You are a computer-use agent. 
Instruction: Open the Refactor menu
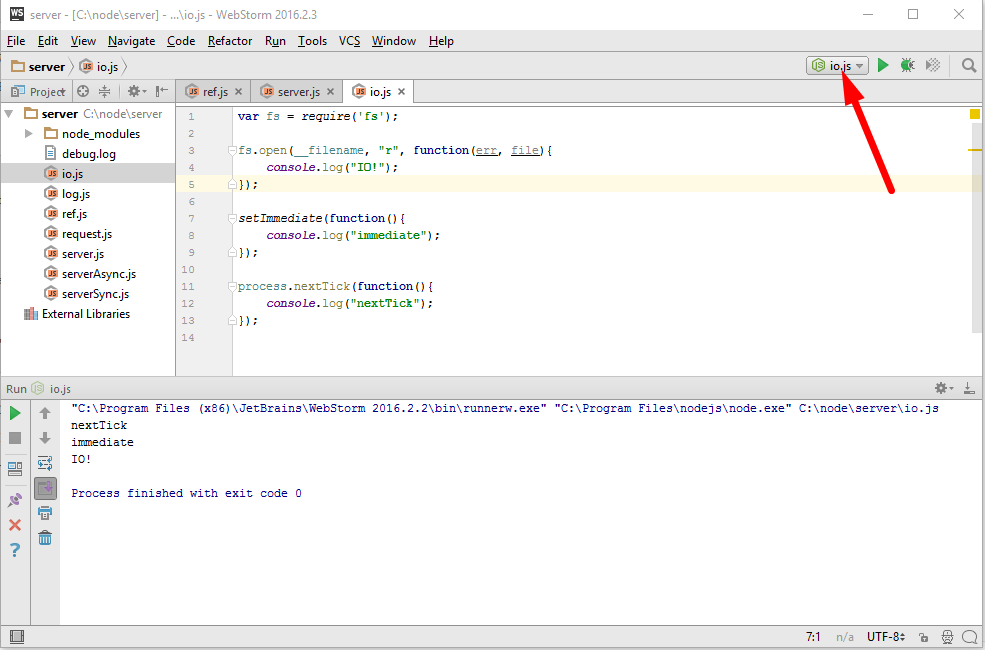click(230, 41)
